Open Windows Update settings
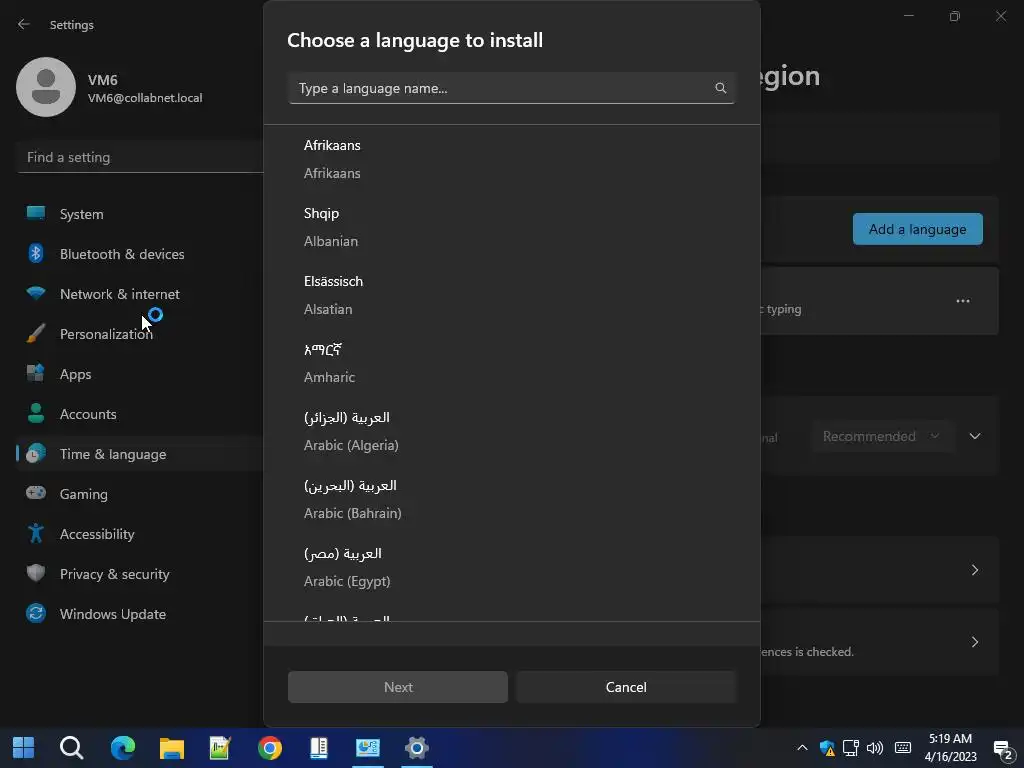The width and height of the screenshot is (1024, 768). coord(140,614)
